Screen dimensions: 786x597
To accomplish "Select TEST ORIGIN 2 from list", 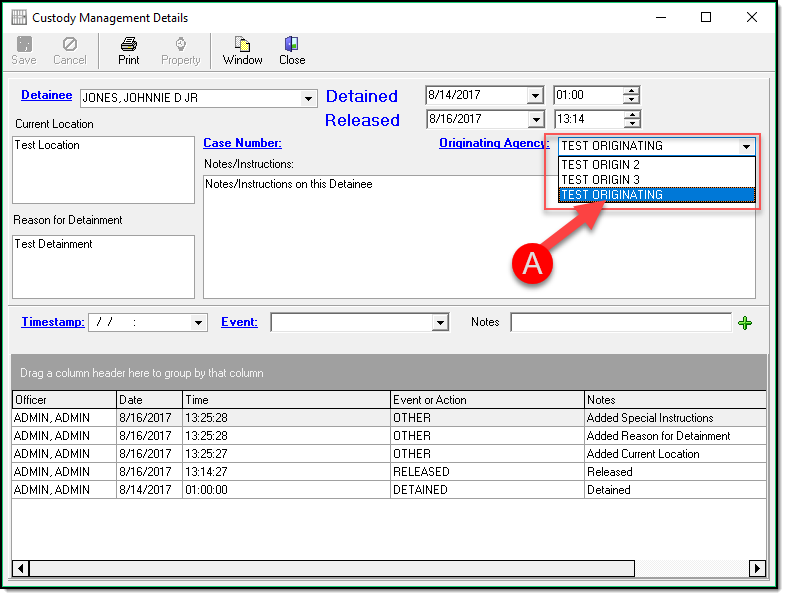I will coord(600,165).
